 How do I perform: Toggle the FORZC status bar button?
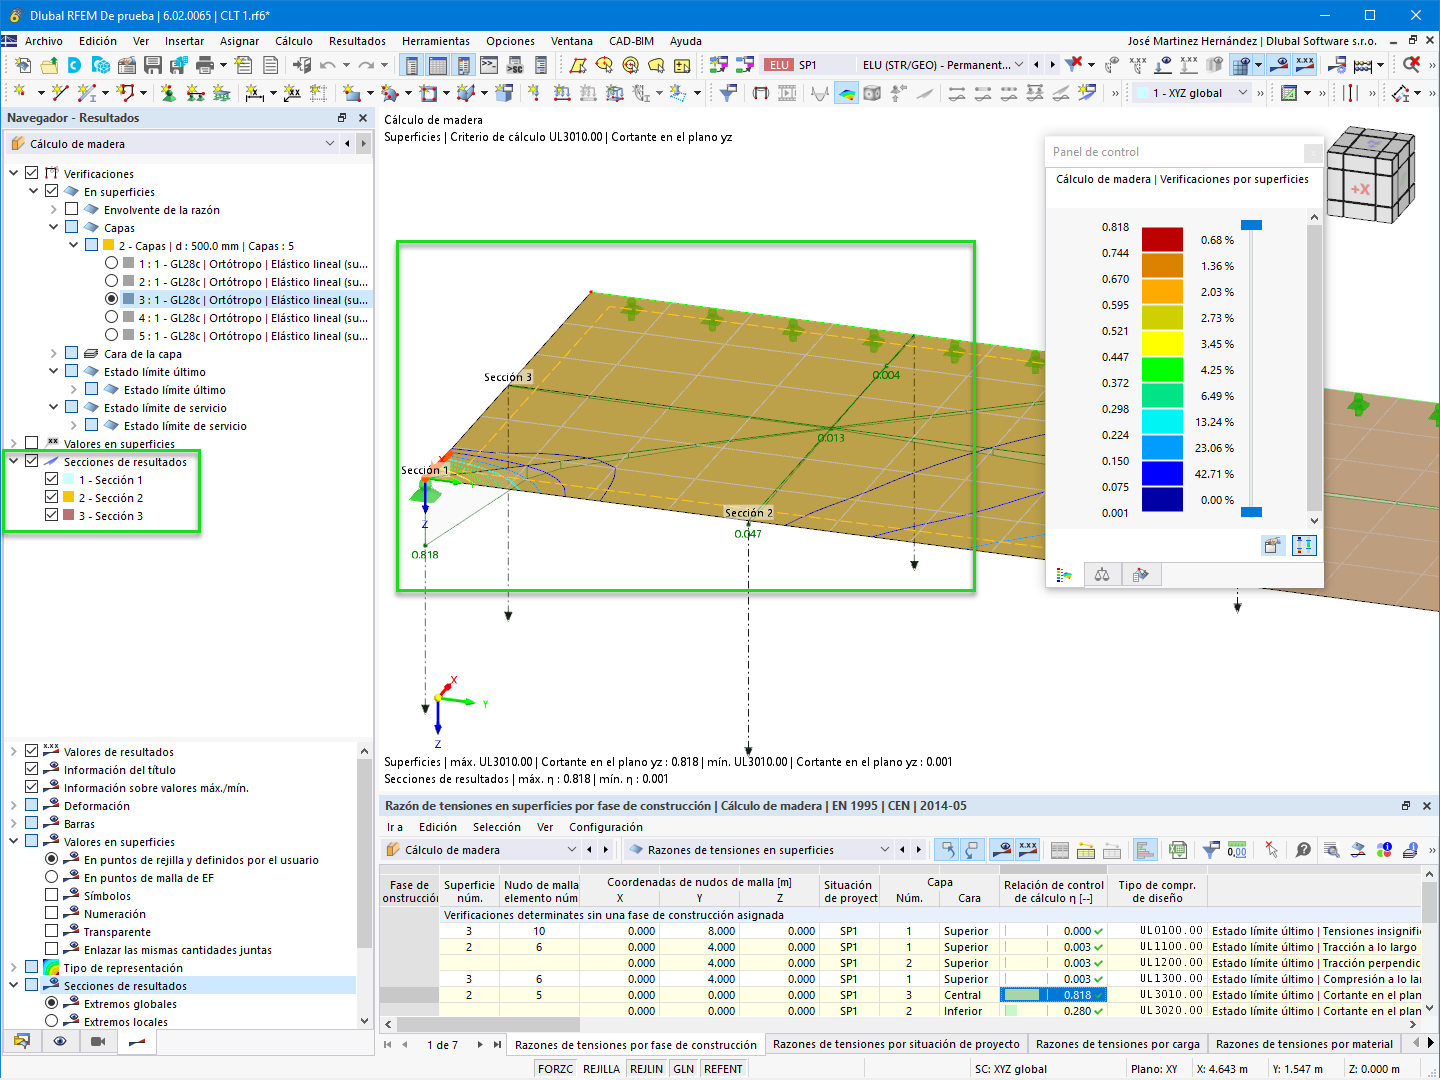tap(555, 1069)
